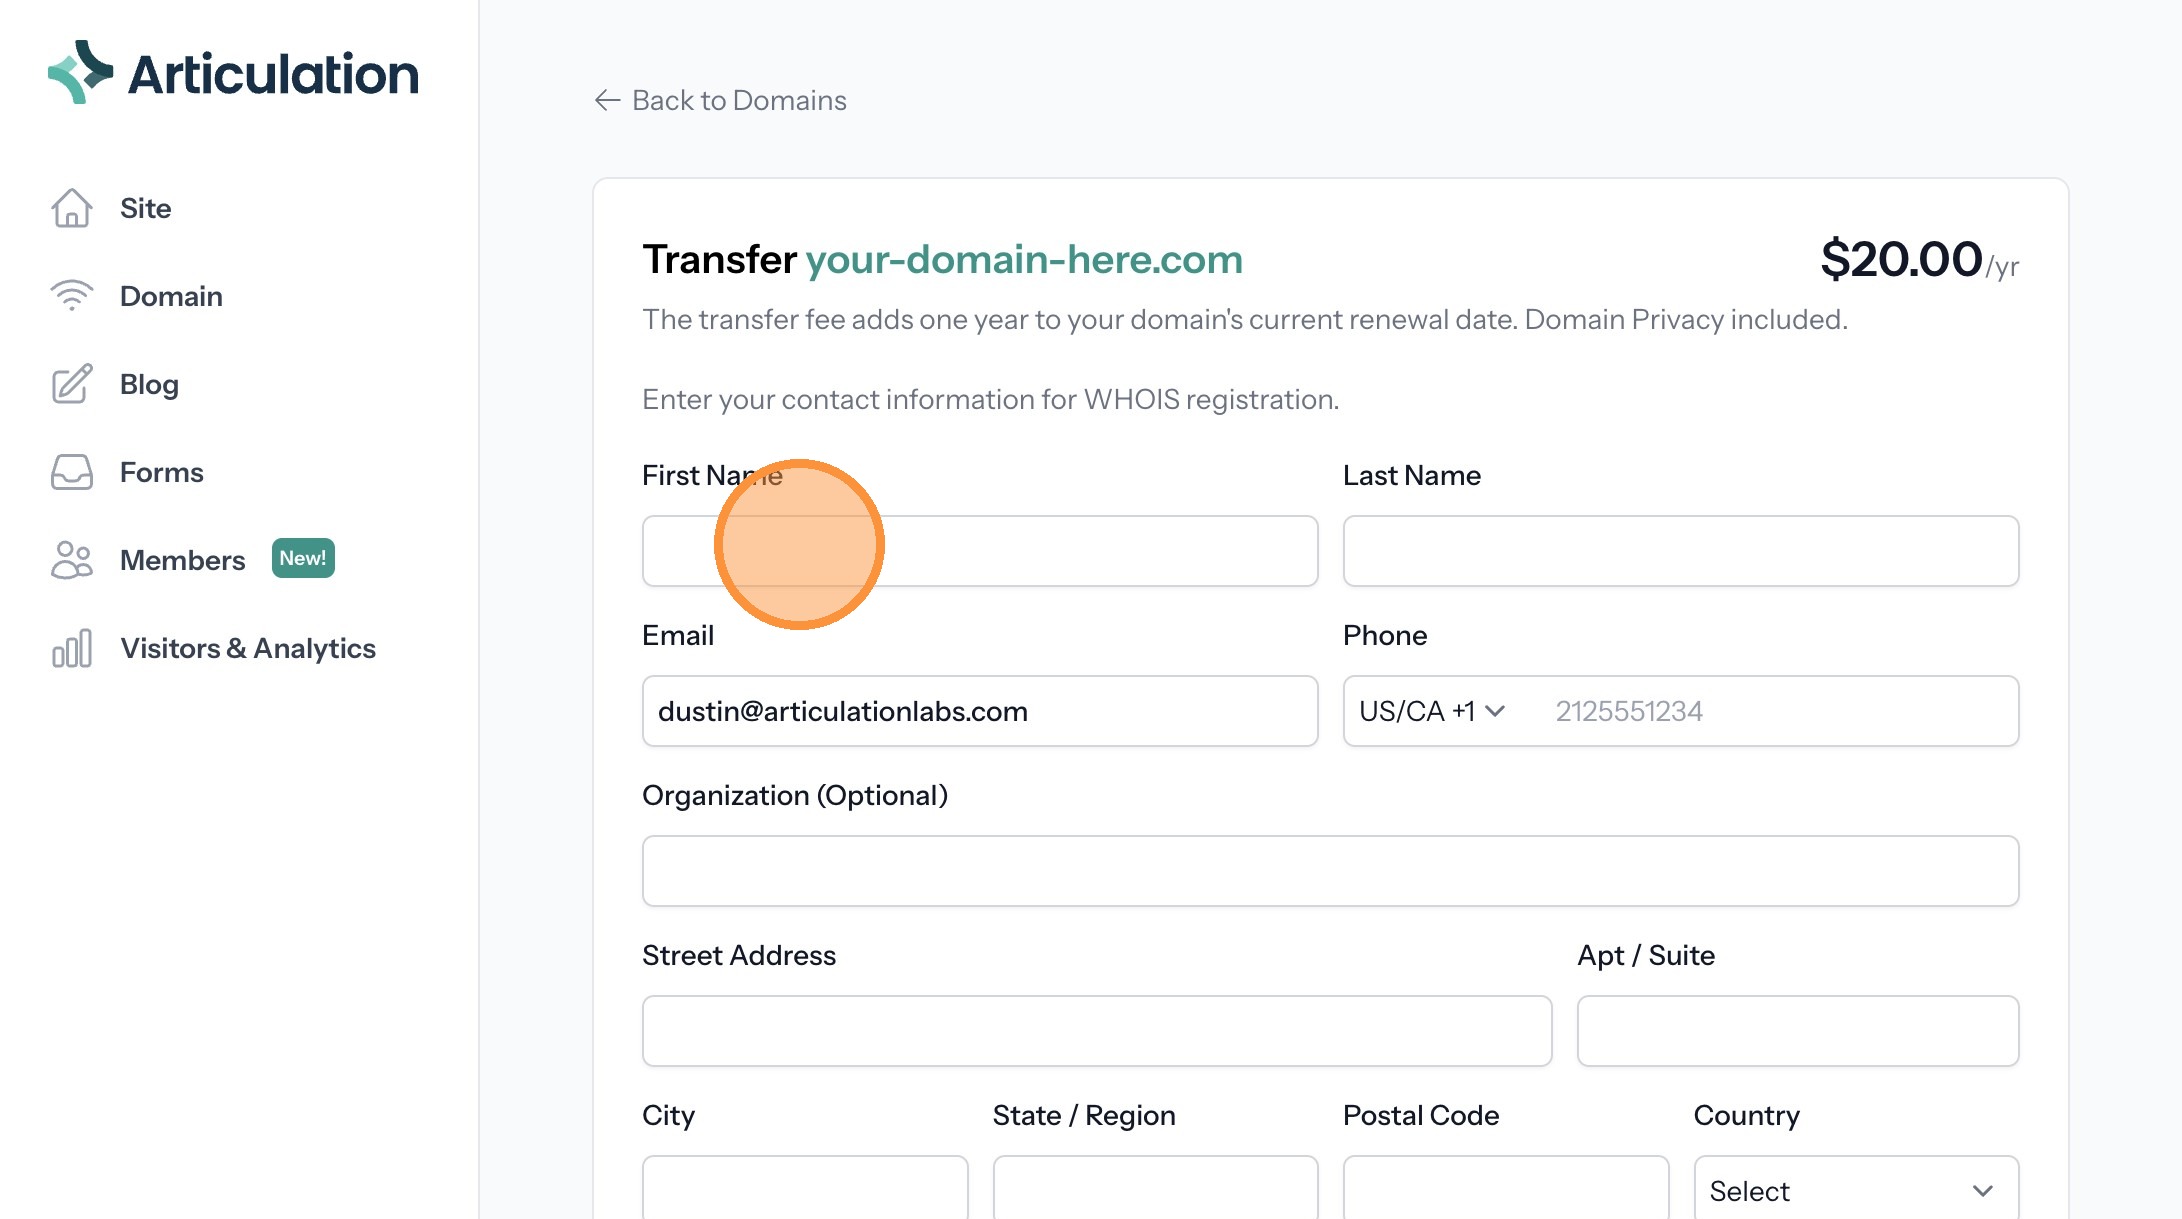Click the back arrow beside Back to Domains

coord(607,100)
